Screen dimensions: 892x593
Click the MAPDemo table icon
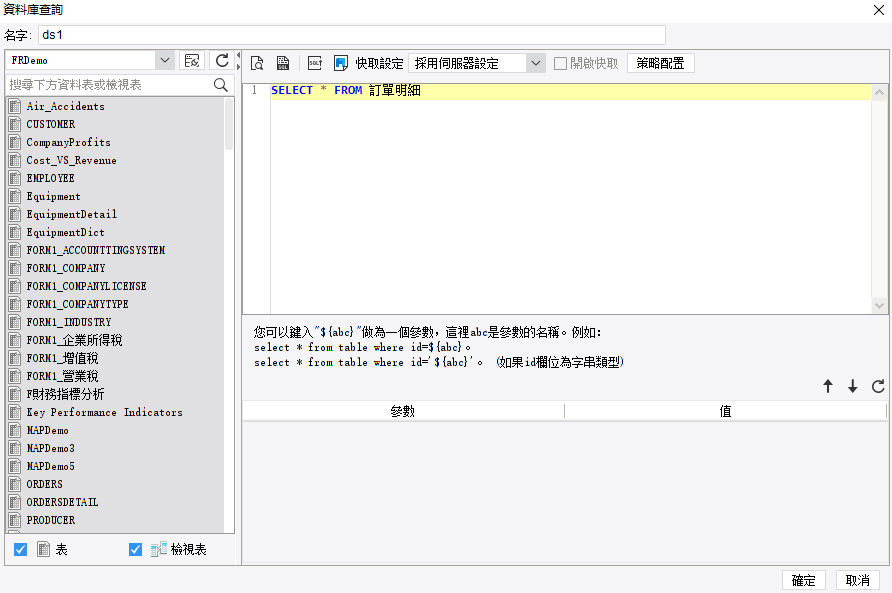tap(15, 430)
